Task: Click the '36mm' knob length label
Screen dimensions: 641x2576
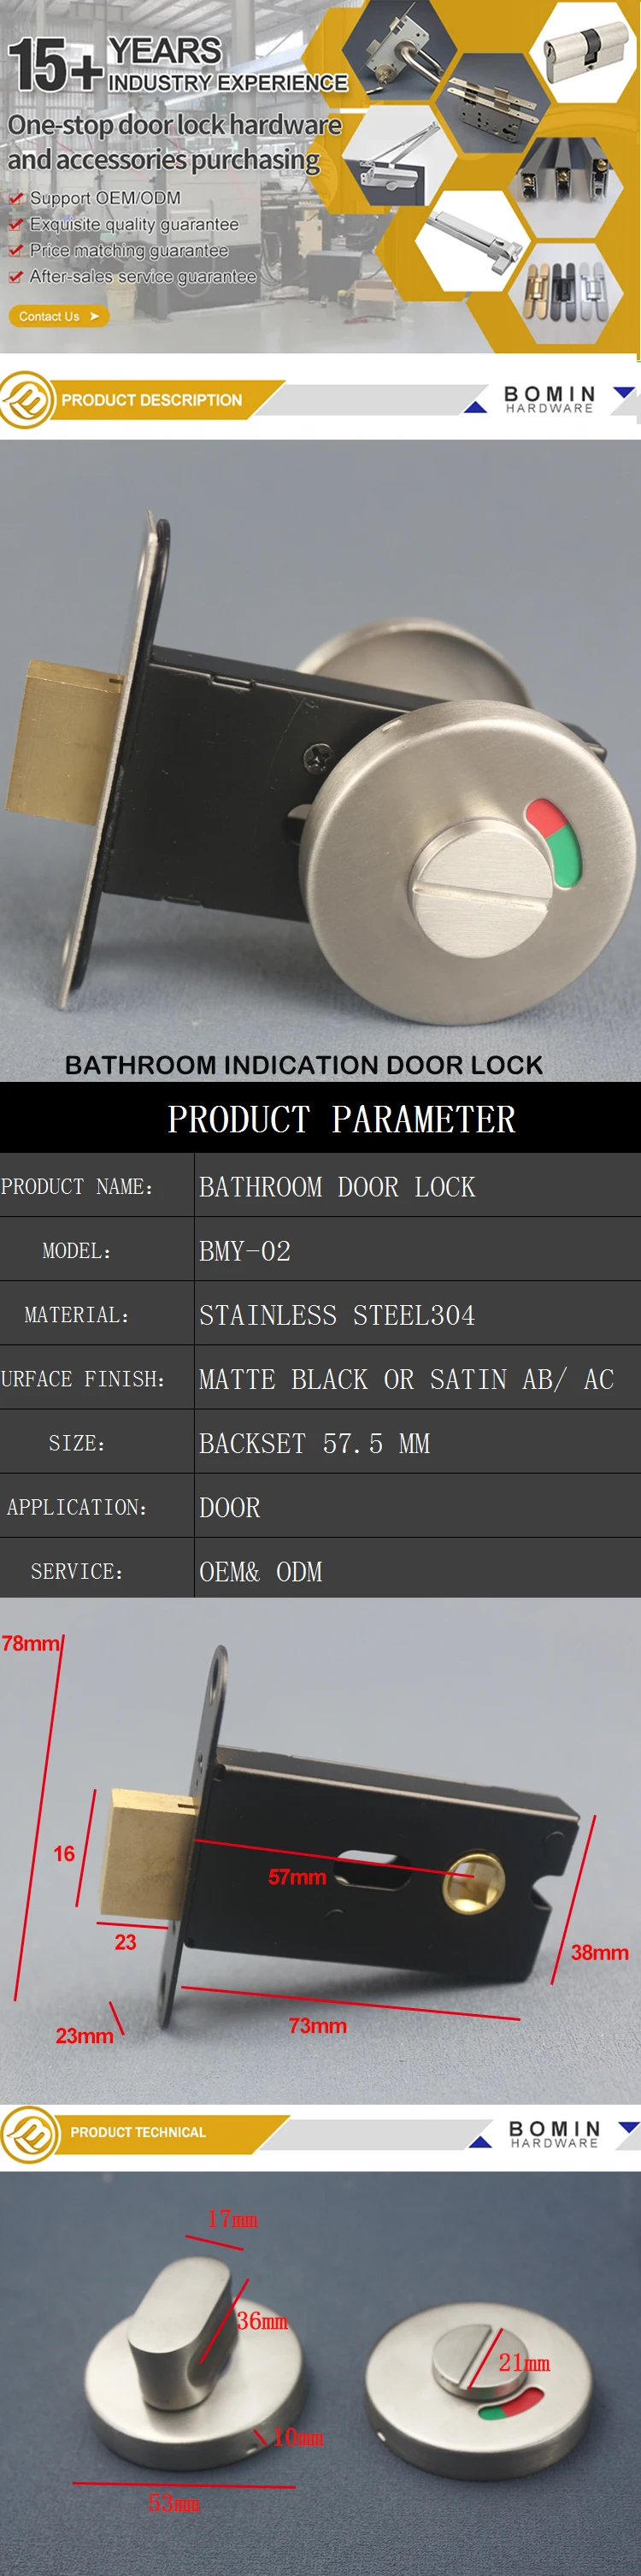Action: pos(262,2321)
